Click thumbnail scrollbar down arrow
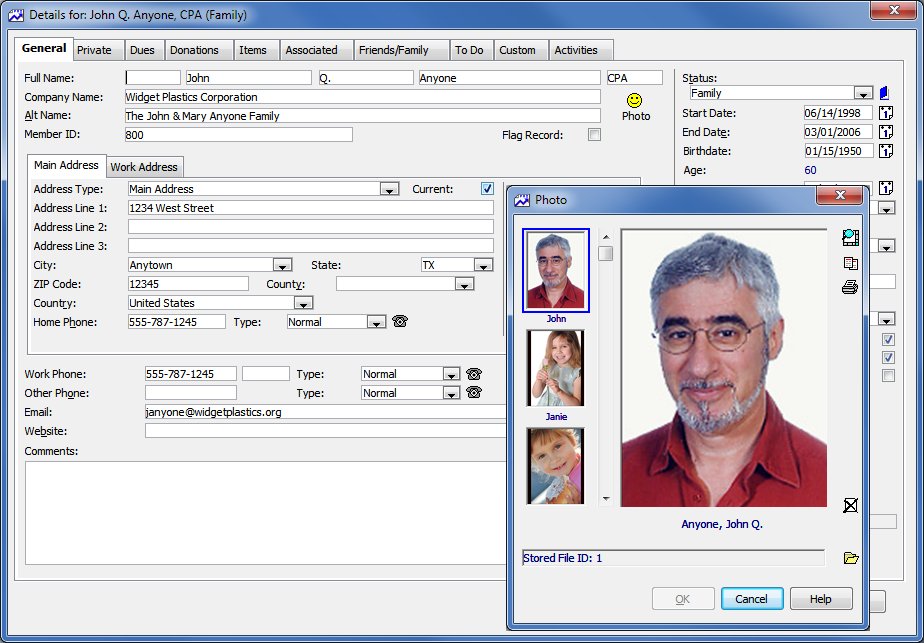The width and height of the screenshot is (924, 643). tap(606, 499)
